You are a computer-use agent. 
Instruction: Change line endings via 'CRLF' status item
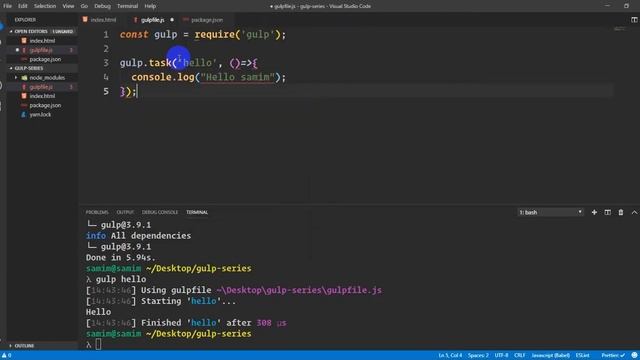click(x=520, y=356)
